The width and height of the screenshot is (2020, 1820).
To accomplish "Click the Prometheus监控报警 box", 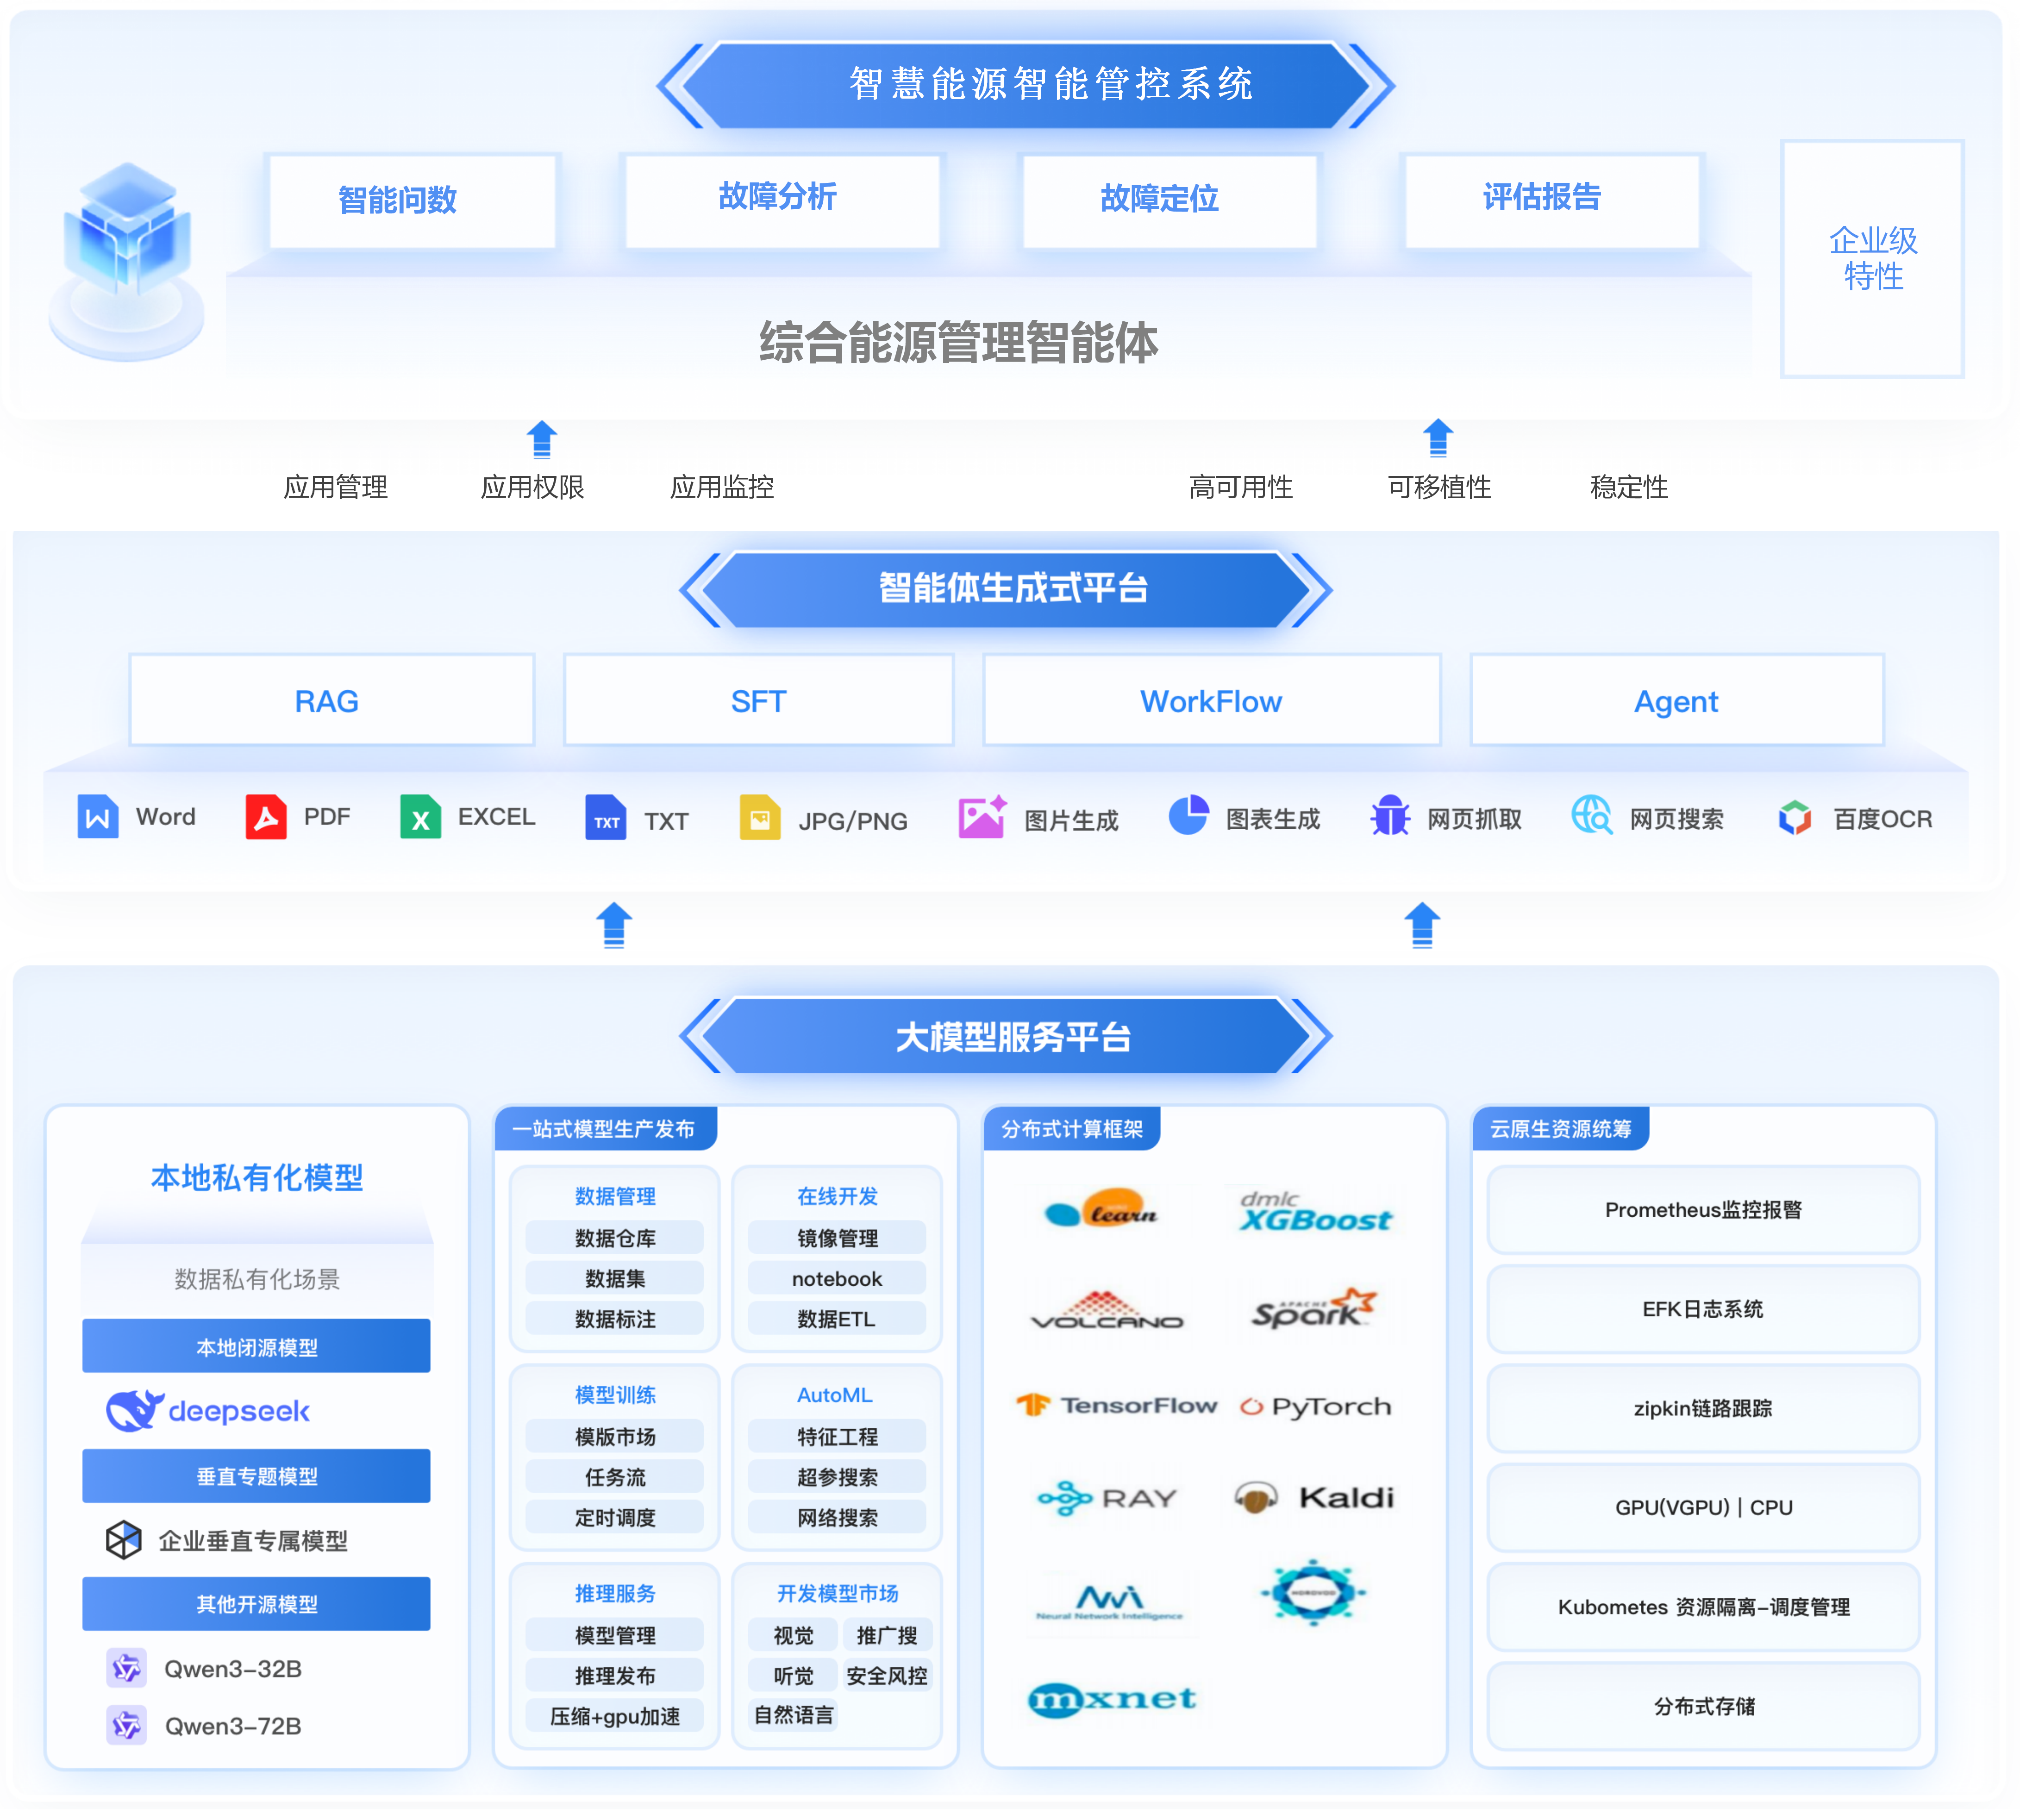I will 1702,1210.
